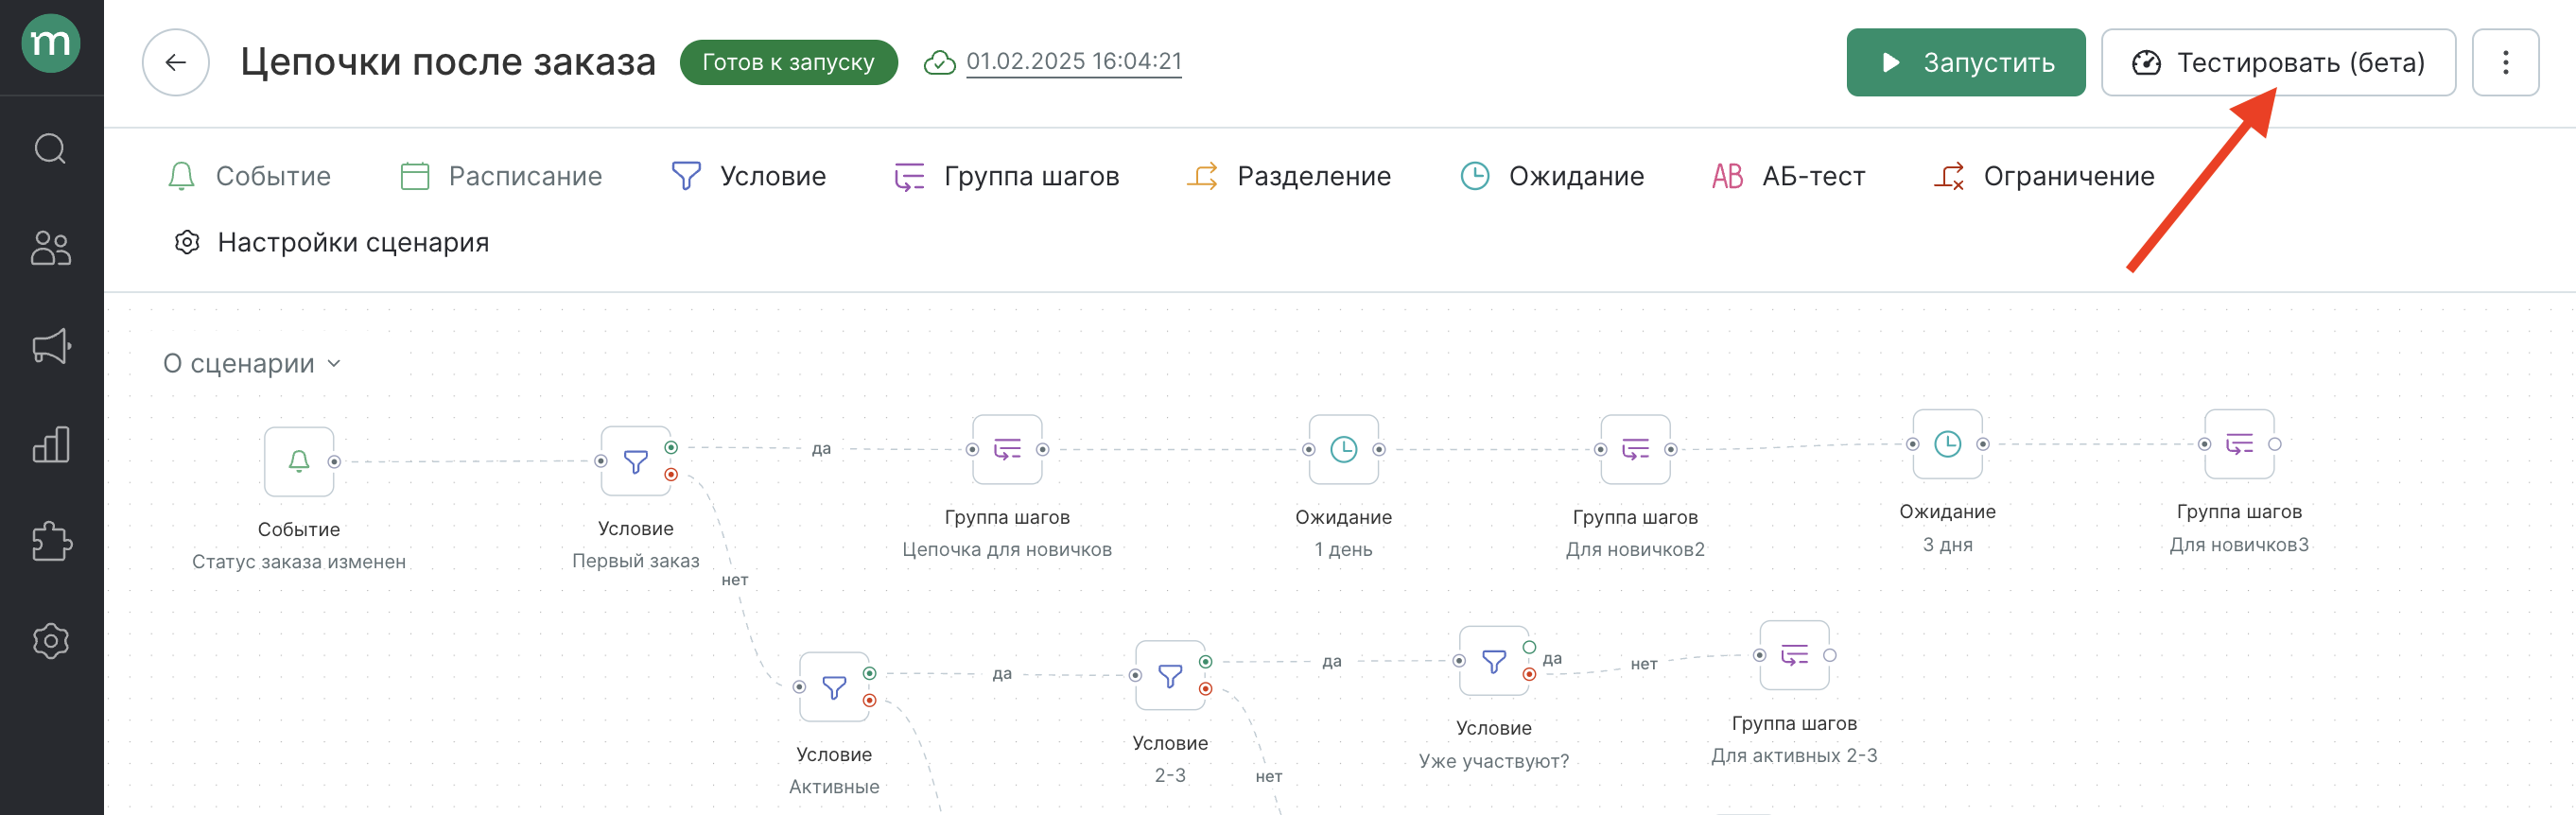The width and height of the screenshot is (2576, 815).
Task: Open the three-dot more options menu
Action: point(2504,63)
